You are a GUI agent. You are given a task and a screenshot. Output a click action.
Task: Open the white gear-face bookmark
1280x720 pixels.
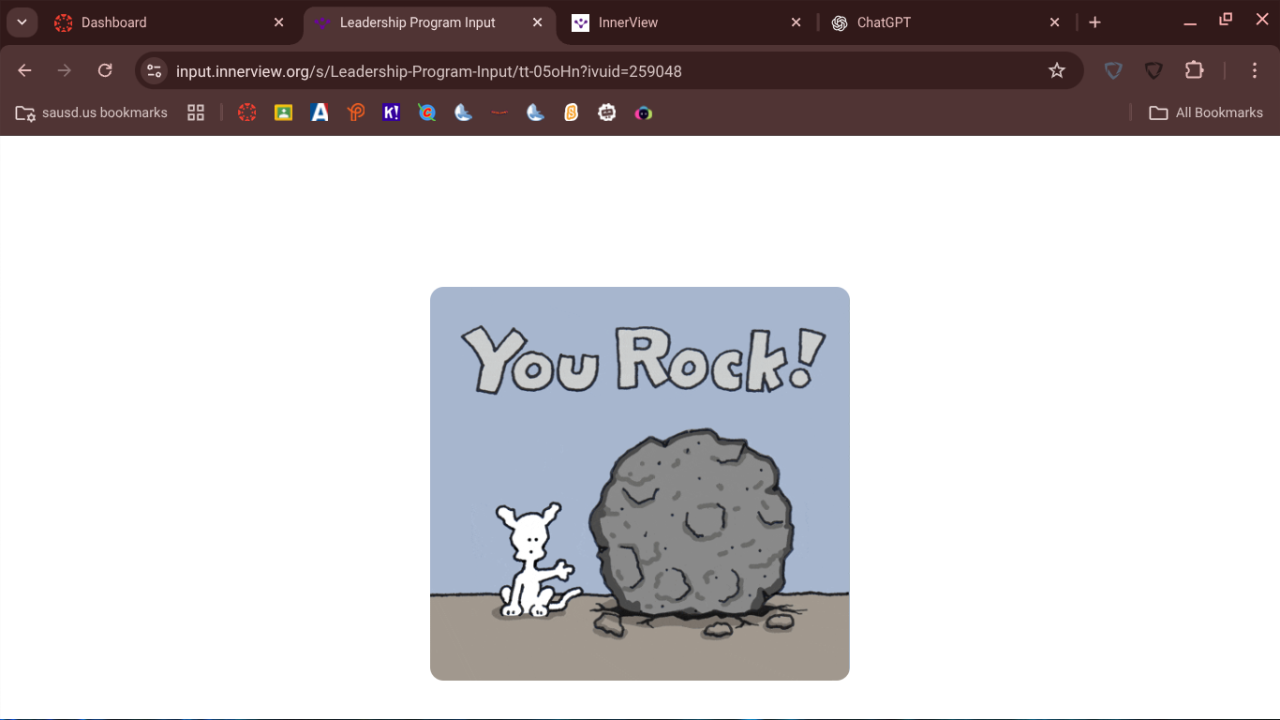(607, 113)
